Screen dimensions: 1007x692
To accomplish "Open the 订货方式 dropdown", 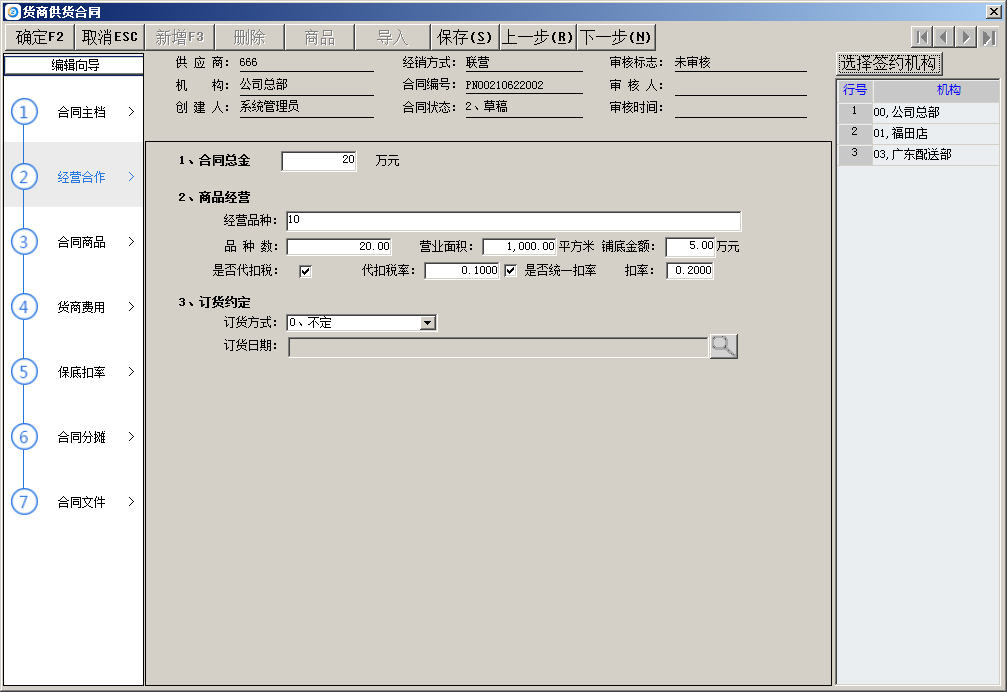I will tap(428, 323).
